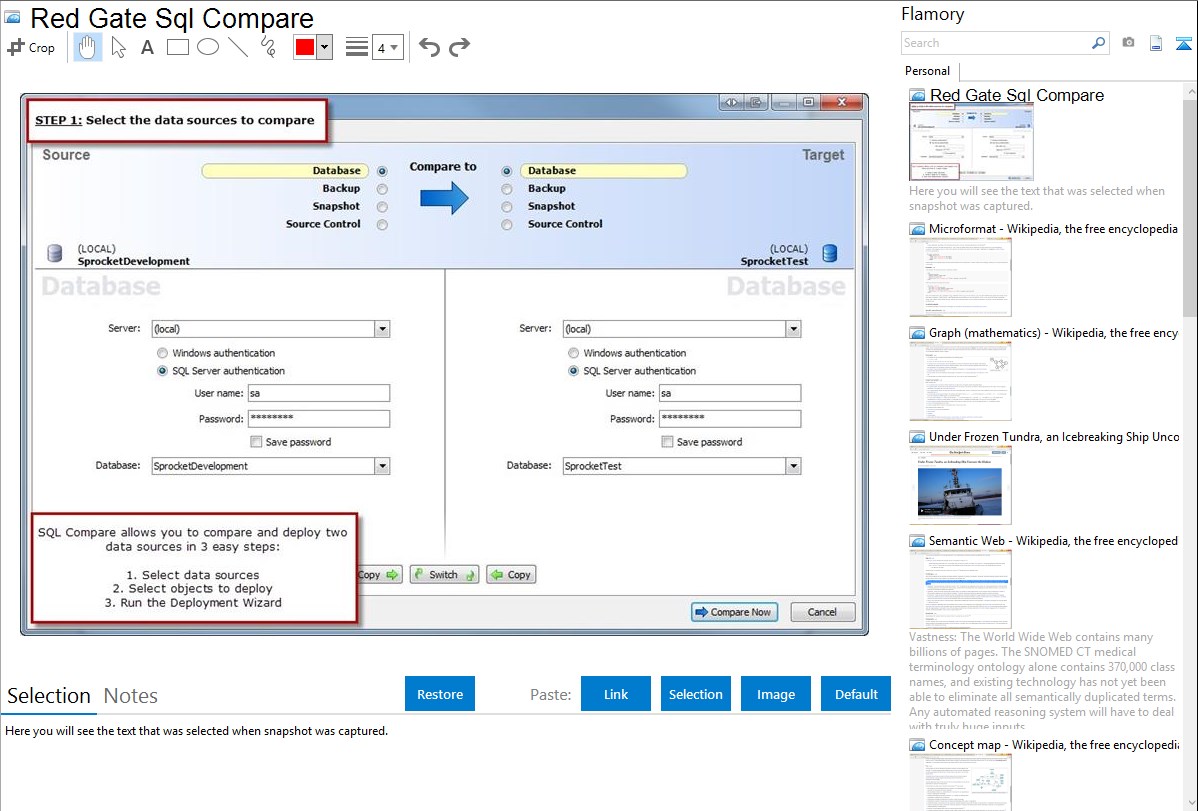This screenshot has height=811, width=1198.
Task: Click the red color swatch
Action: pos(305,47)
